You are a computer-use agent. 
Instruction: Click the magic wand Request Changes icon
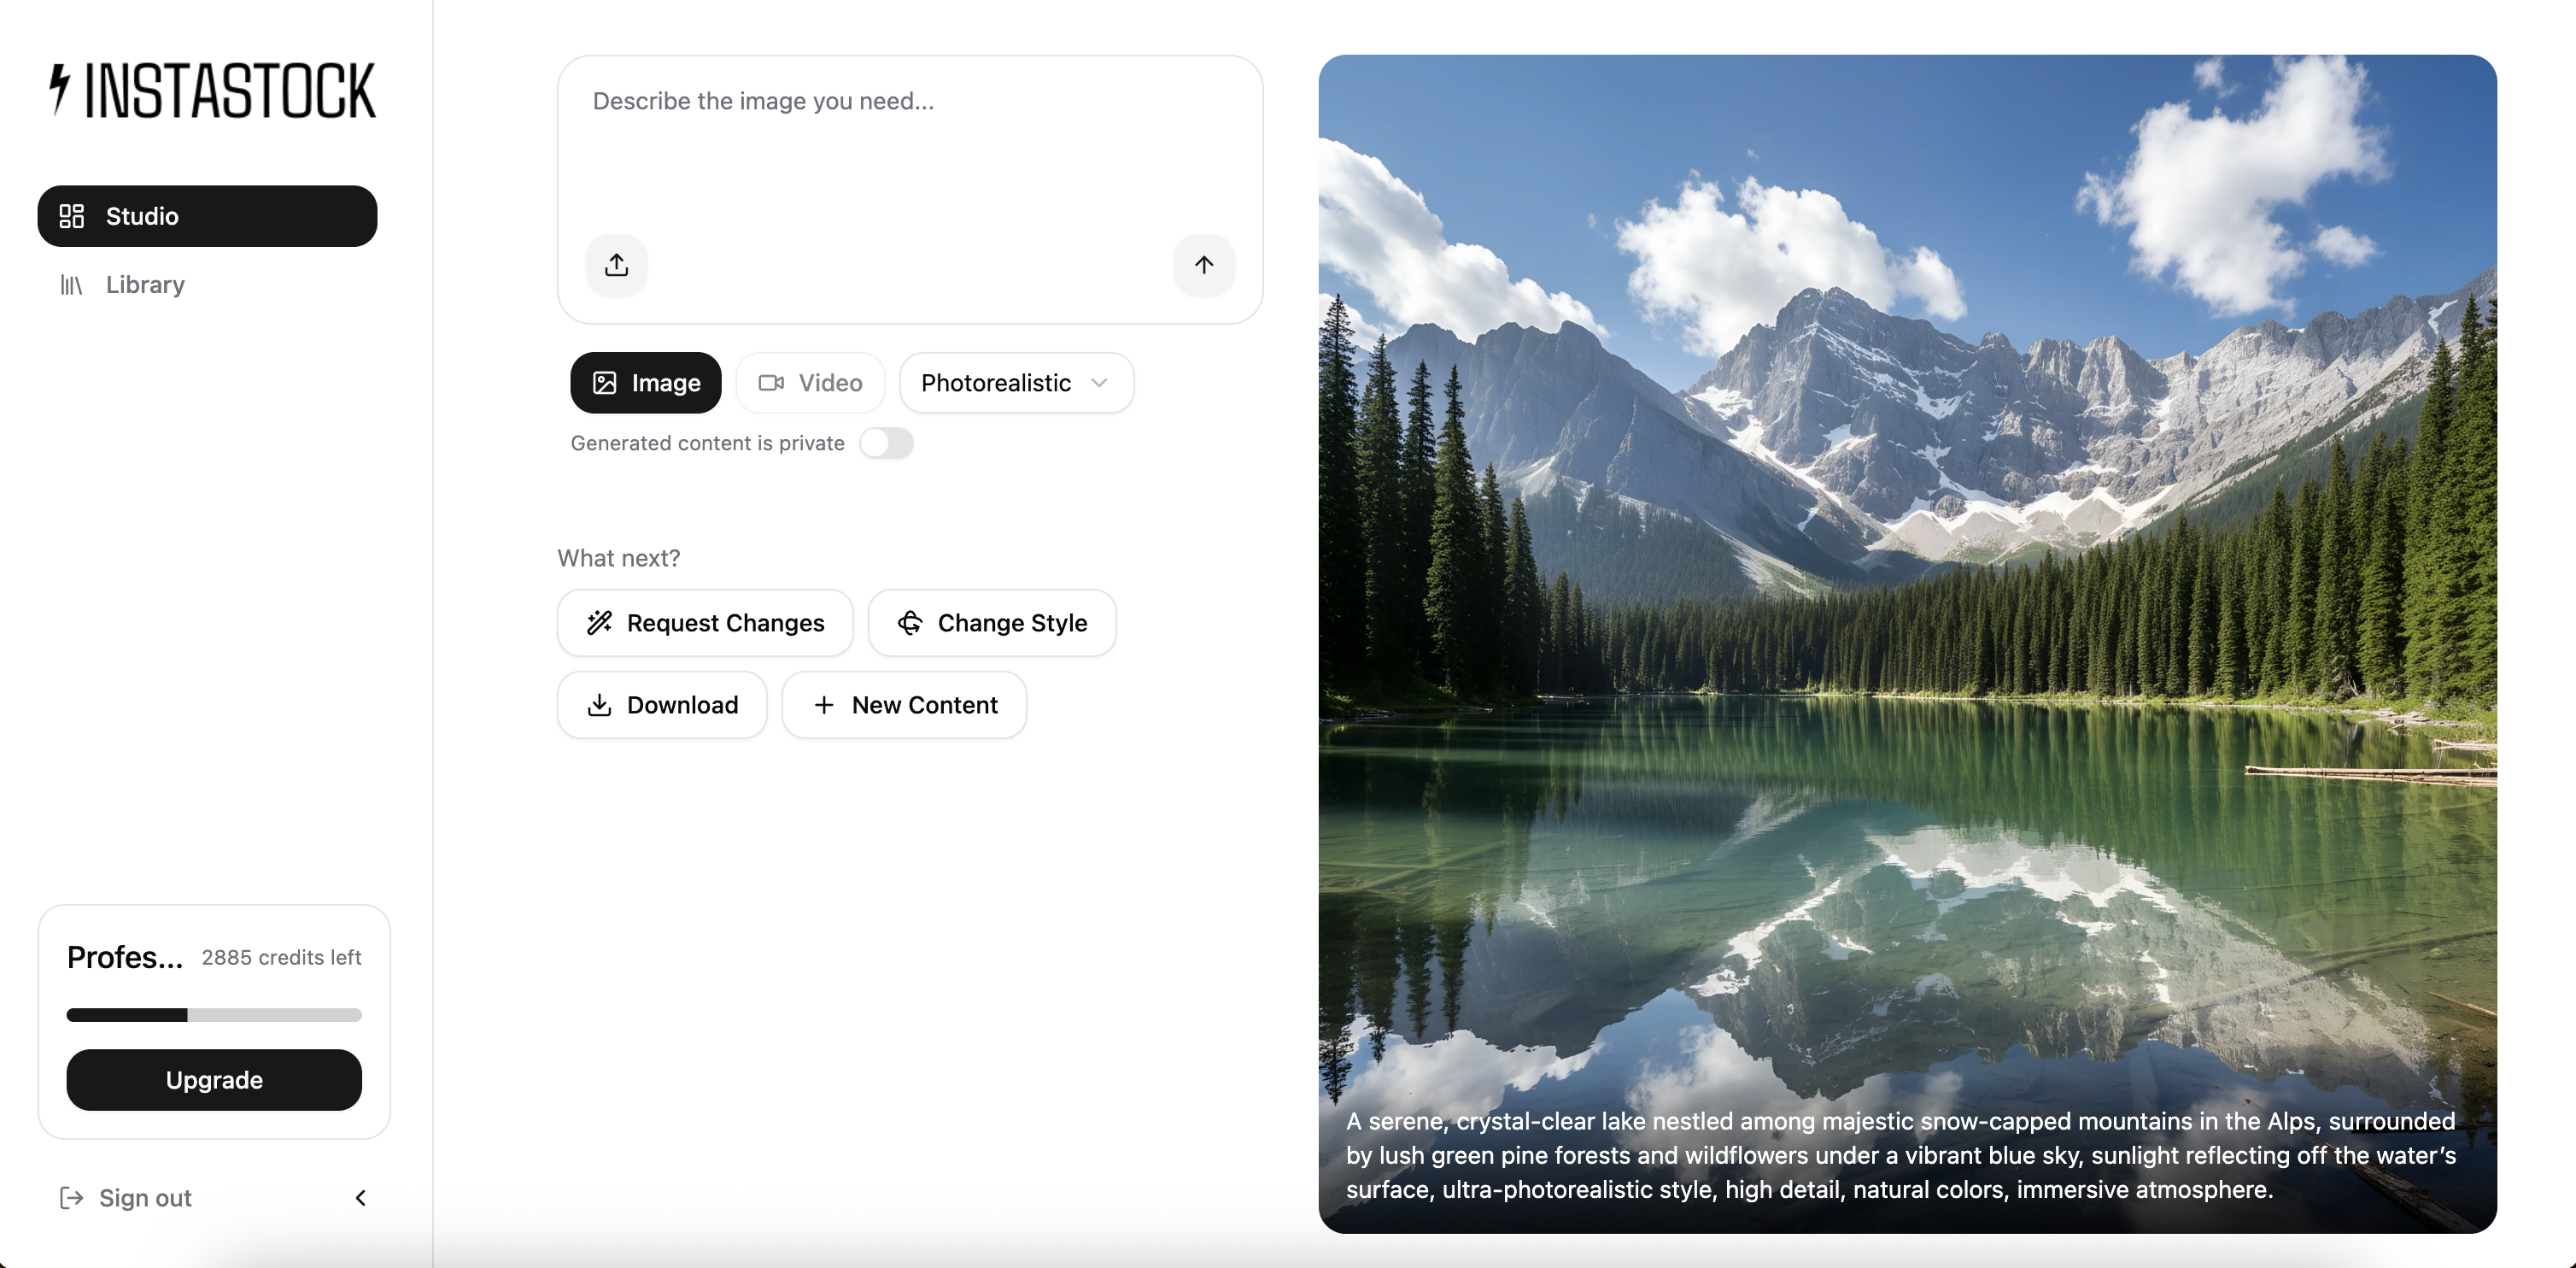pyautogui.click(x=599, y=623)
